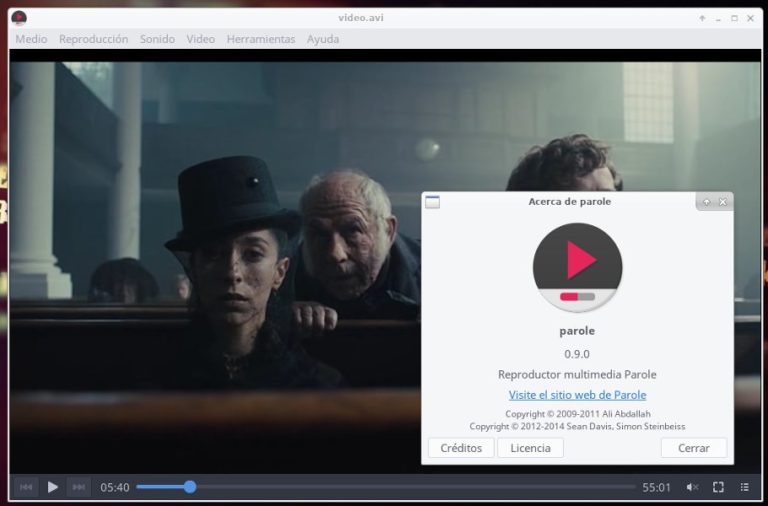
Task: Click the stick/shade arrow in main titlebar
Action: (x=702, y=18)
